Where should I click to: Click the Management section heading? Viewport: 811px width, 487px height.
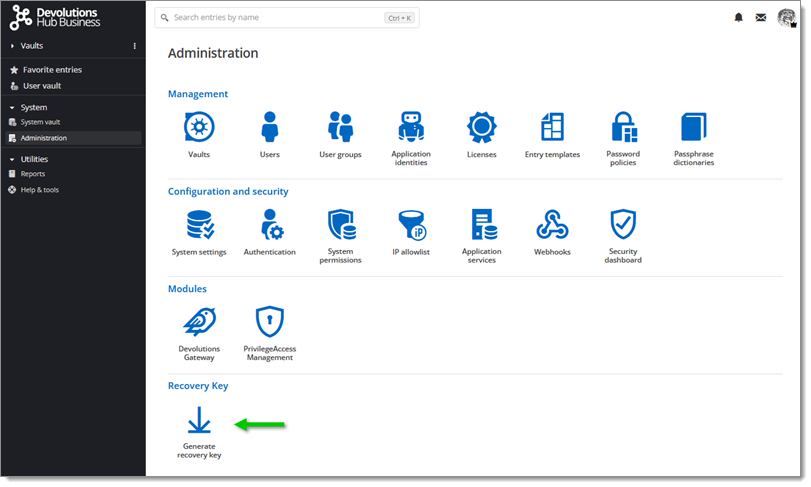198,94
